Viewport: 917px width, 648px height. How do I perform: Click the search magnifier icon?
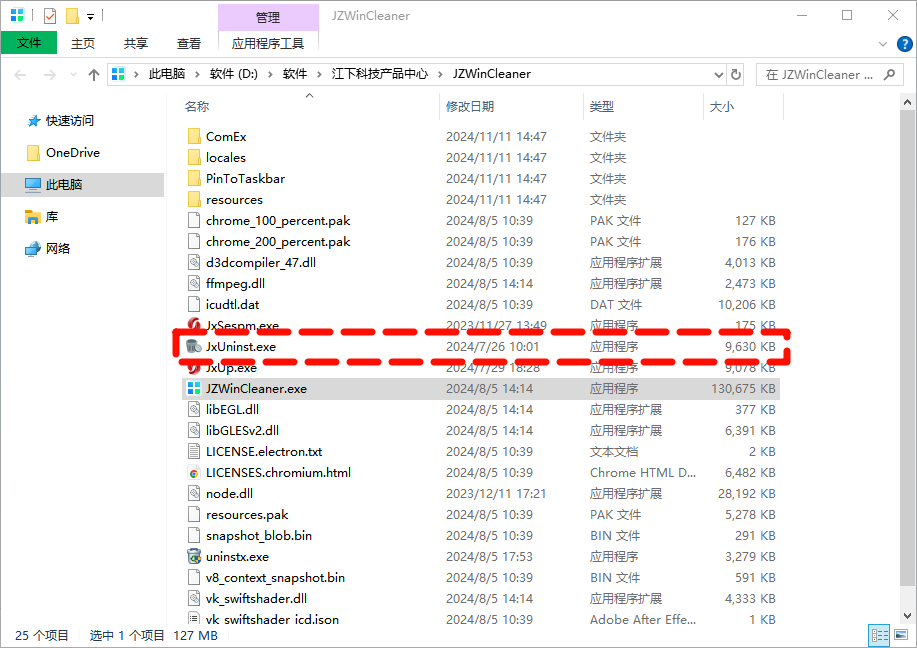point(890,74)
